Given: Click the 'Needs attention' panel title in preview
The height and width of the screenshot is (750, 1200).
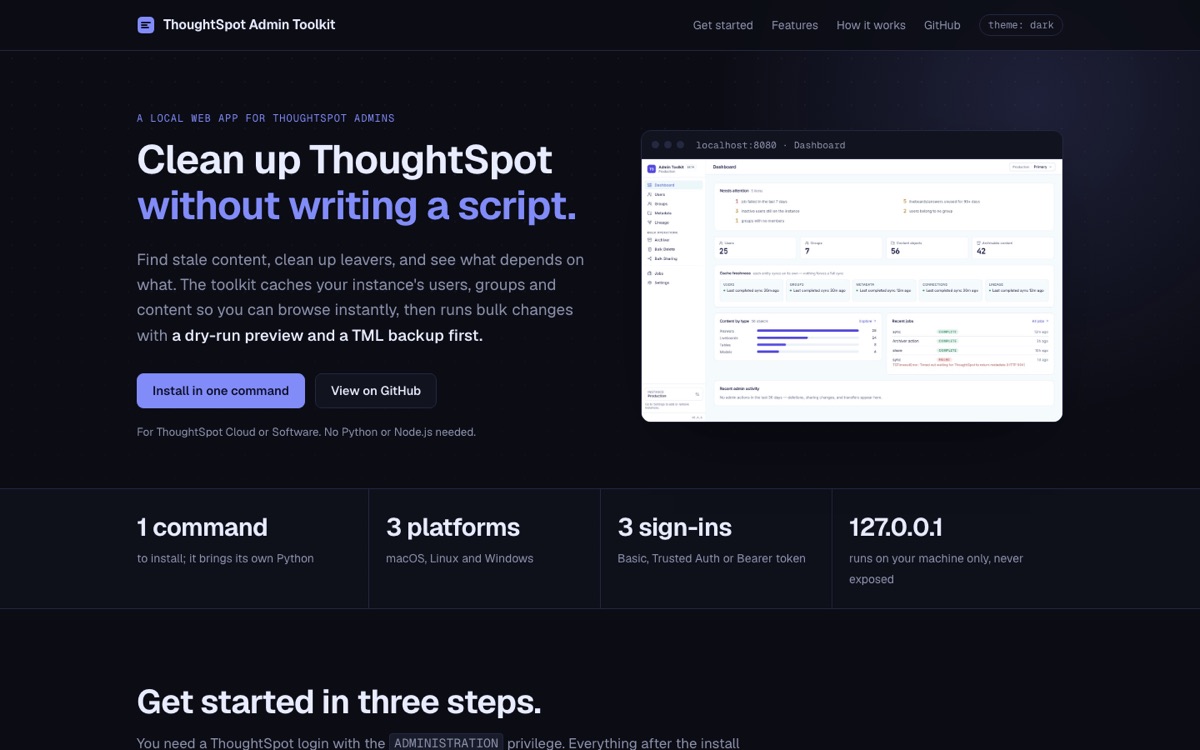Looking at the screenshot, I should tap(734, 190).
